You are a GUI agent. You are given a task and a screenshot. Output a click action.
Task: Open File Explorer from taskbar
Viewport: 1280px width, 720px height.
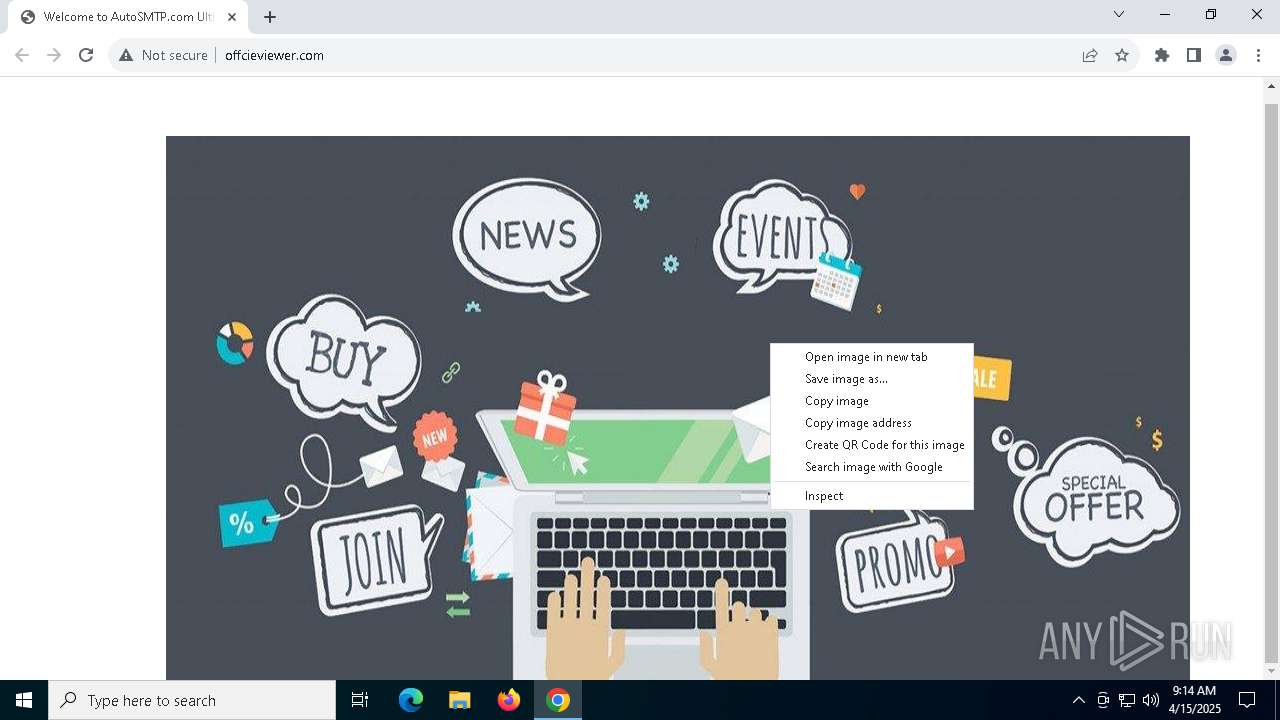click(459, 700)
